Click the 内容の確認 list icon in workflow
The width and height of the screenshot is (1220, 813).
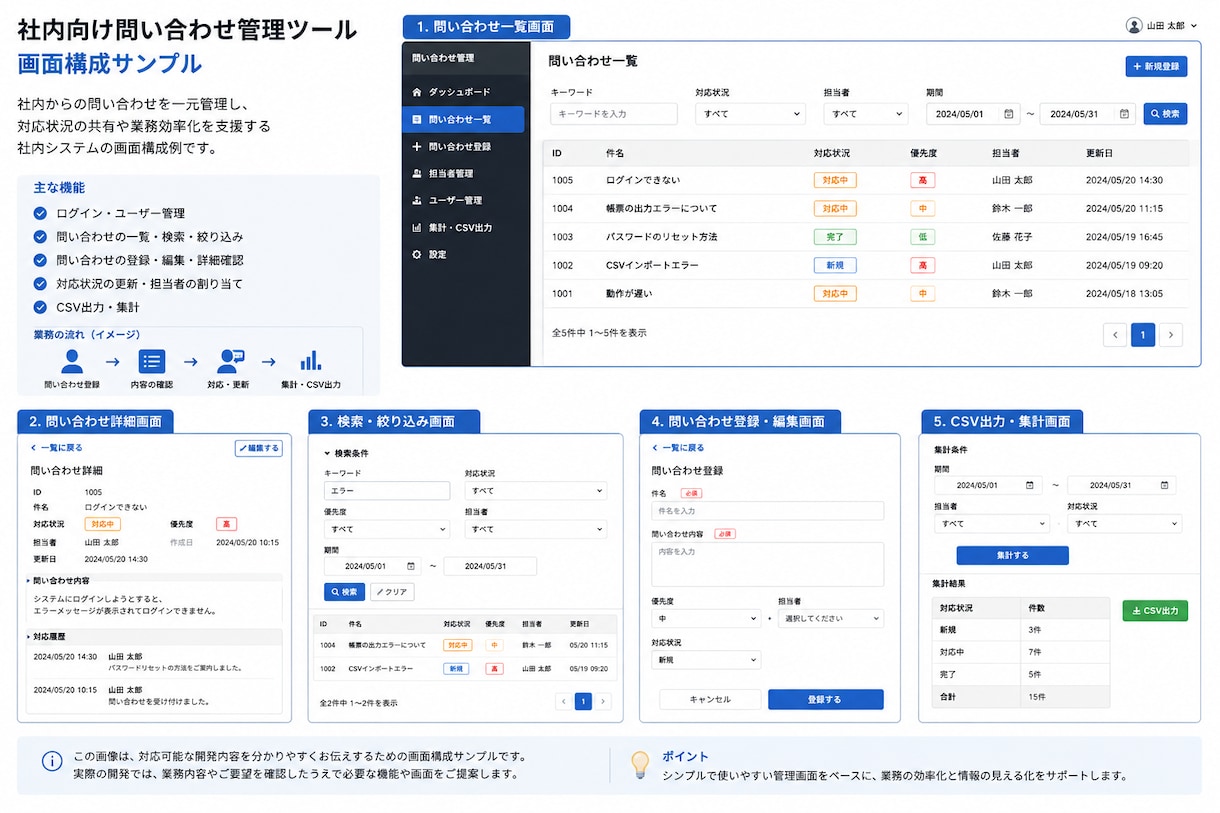pos(152,362)
